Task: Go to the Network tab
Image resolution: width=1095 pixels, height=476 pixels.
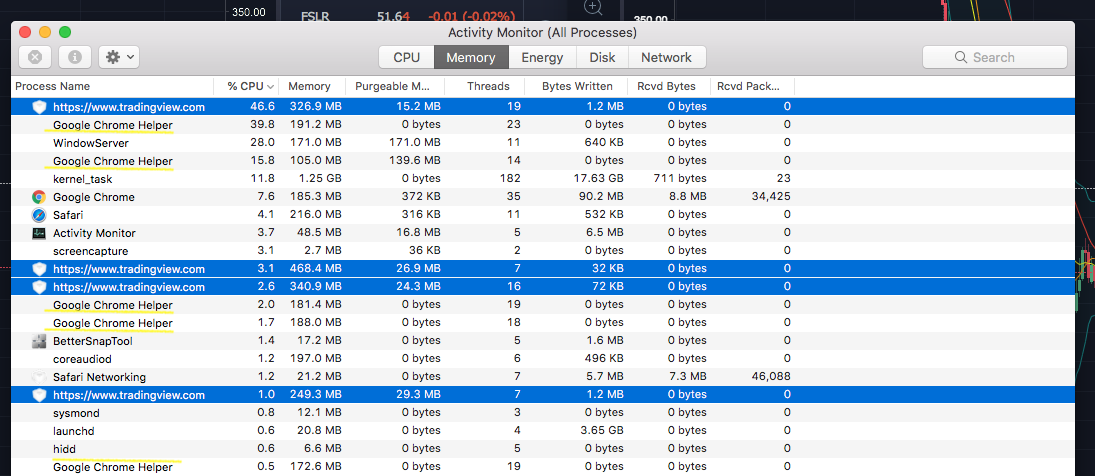Action: 666,57
